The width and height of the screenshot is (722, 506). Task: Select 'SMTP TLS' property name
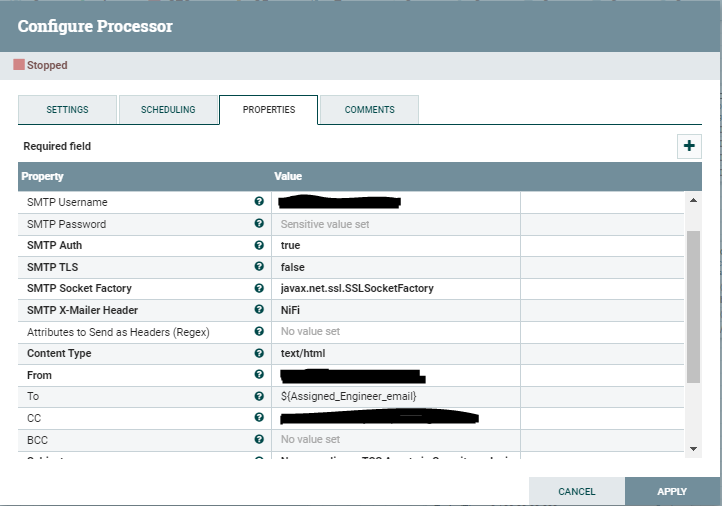(x=52, y=267)
